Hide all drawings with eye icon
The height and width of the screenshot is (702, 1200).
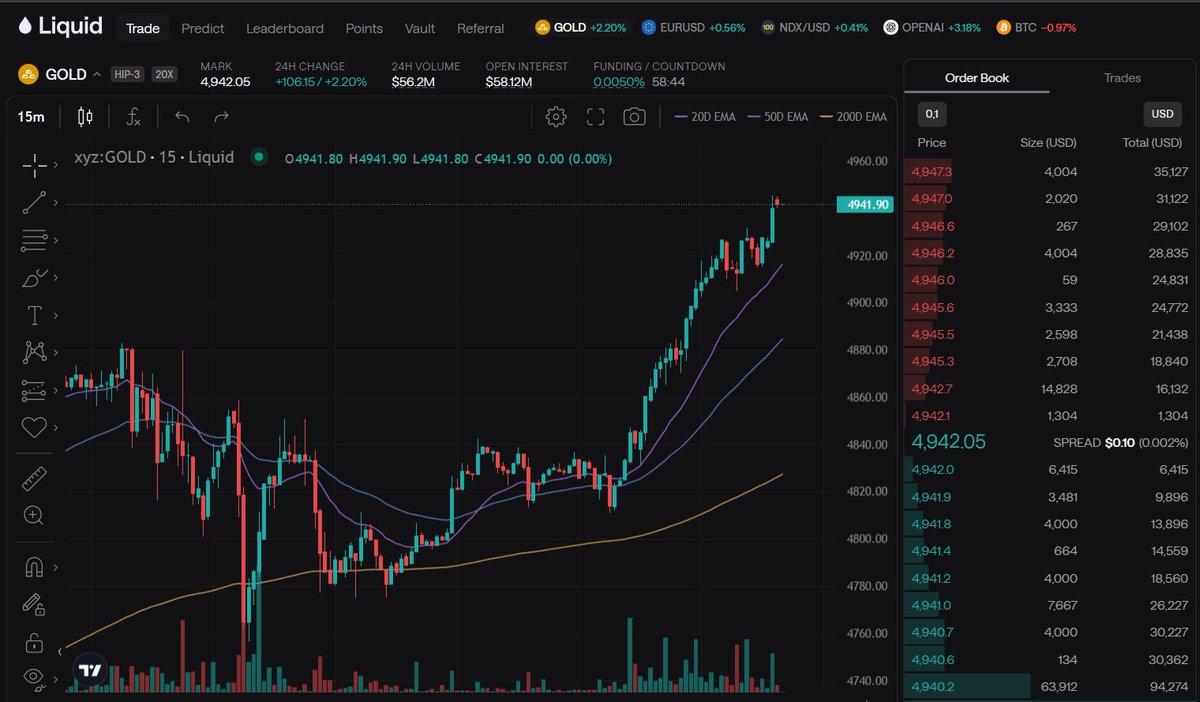click(34, 678)
